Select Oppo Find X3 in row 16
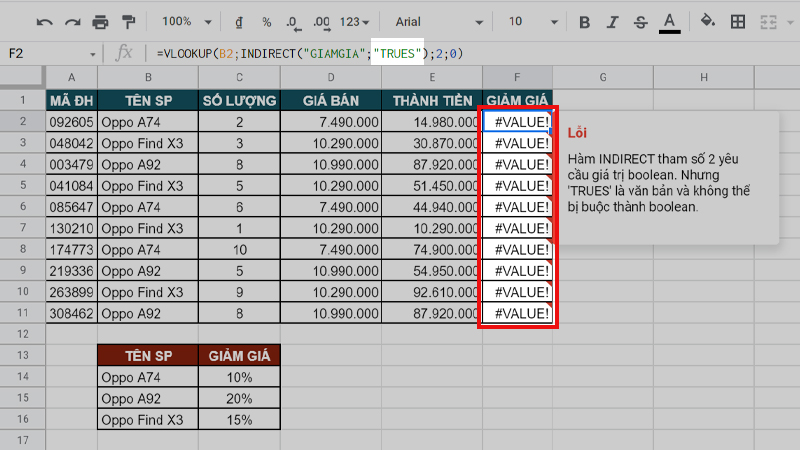This screenshot has width=800, height=450. pyautogui.click(x=148, y=420)
